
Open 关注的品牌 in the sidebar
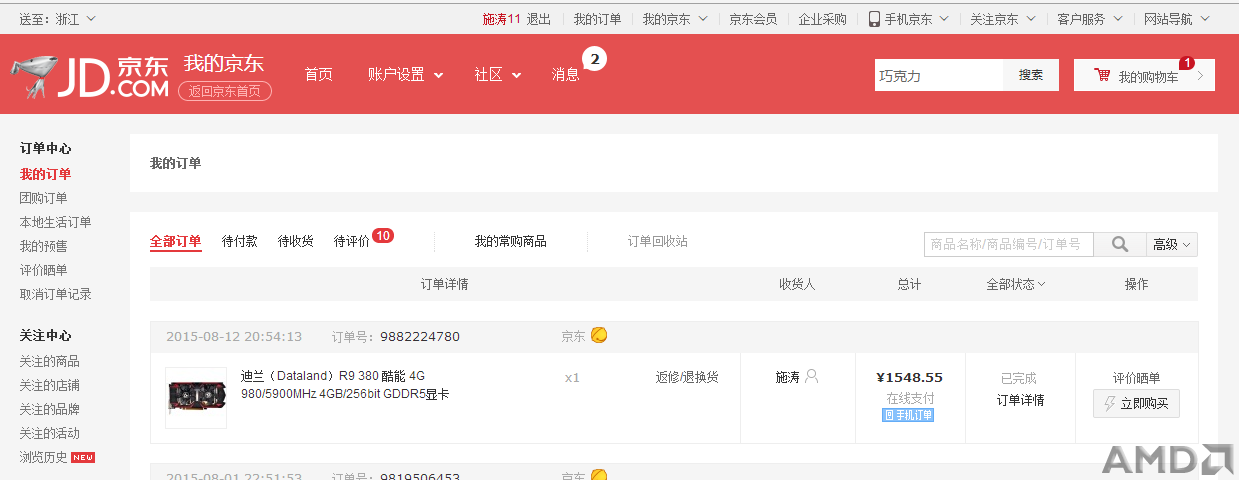(50, 409)
